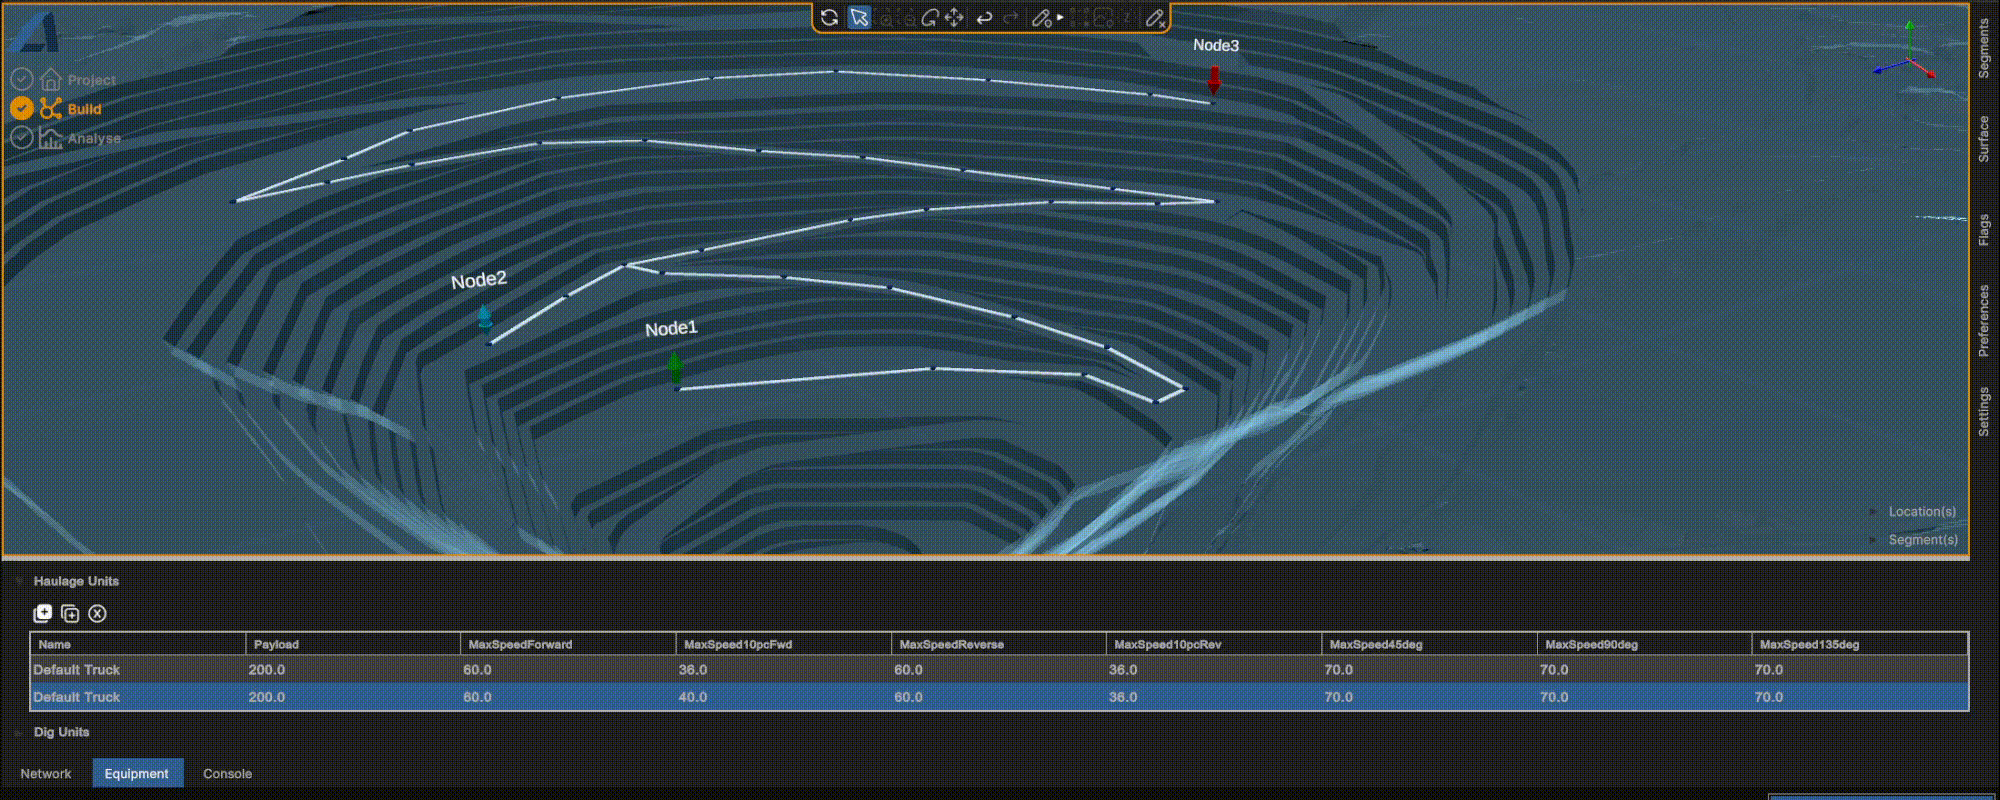The height and width of the screenshot is (800, 2000).
Task: Open the Preferences side panel
Action: (1984, 320)
